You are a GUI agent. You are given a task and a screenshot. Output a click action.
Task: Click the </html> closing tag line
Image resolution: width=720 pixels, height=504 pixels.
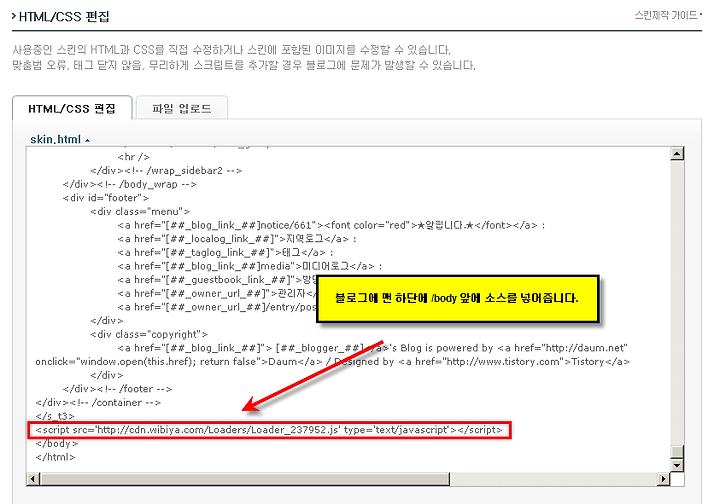pos(55,457)
